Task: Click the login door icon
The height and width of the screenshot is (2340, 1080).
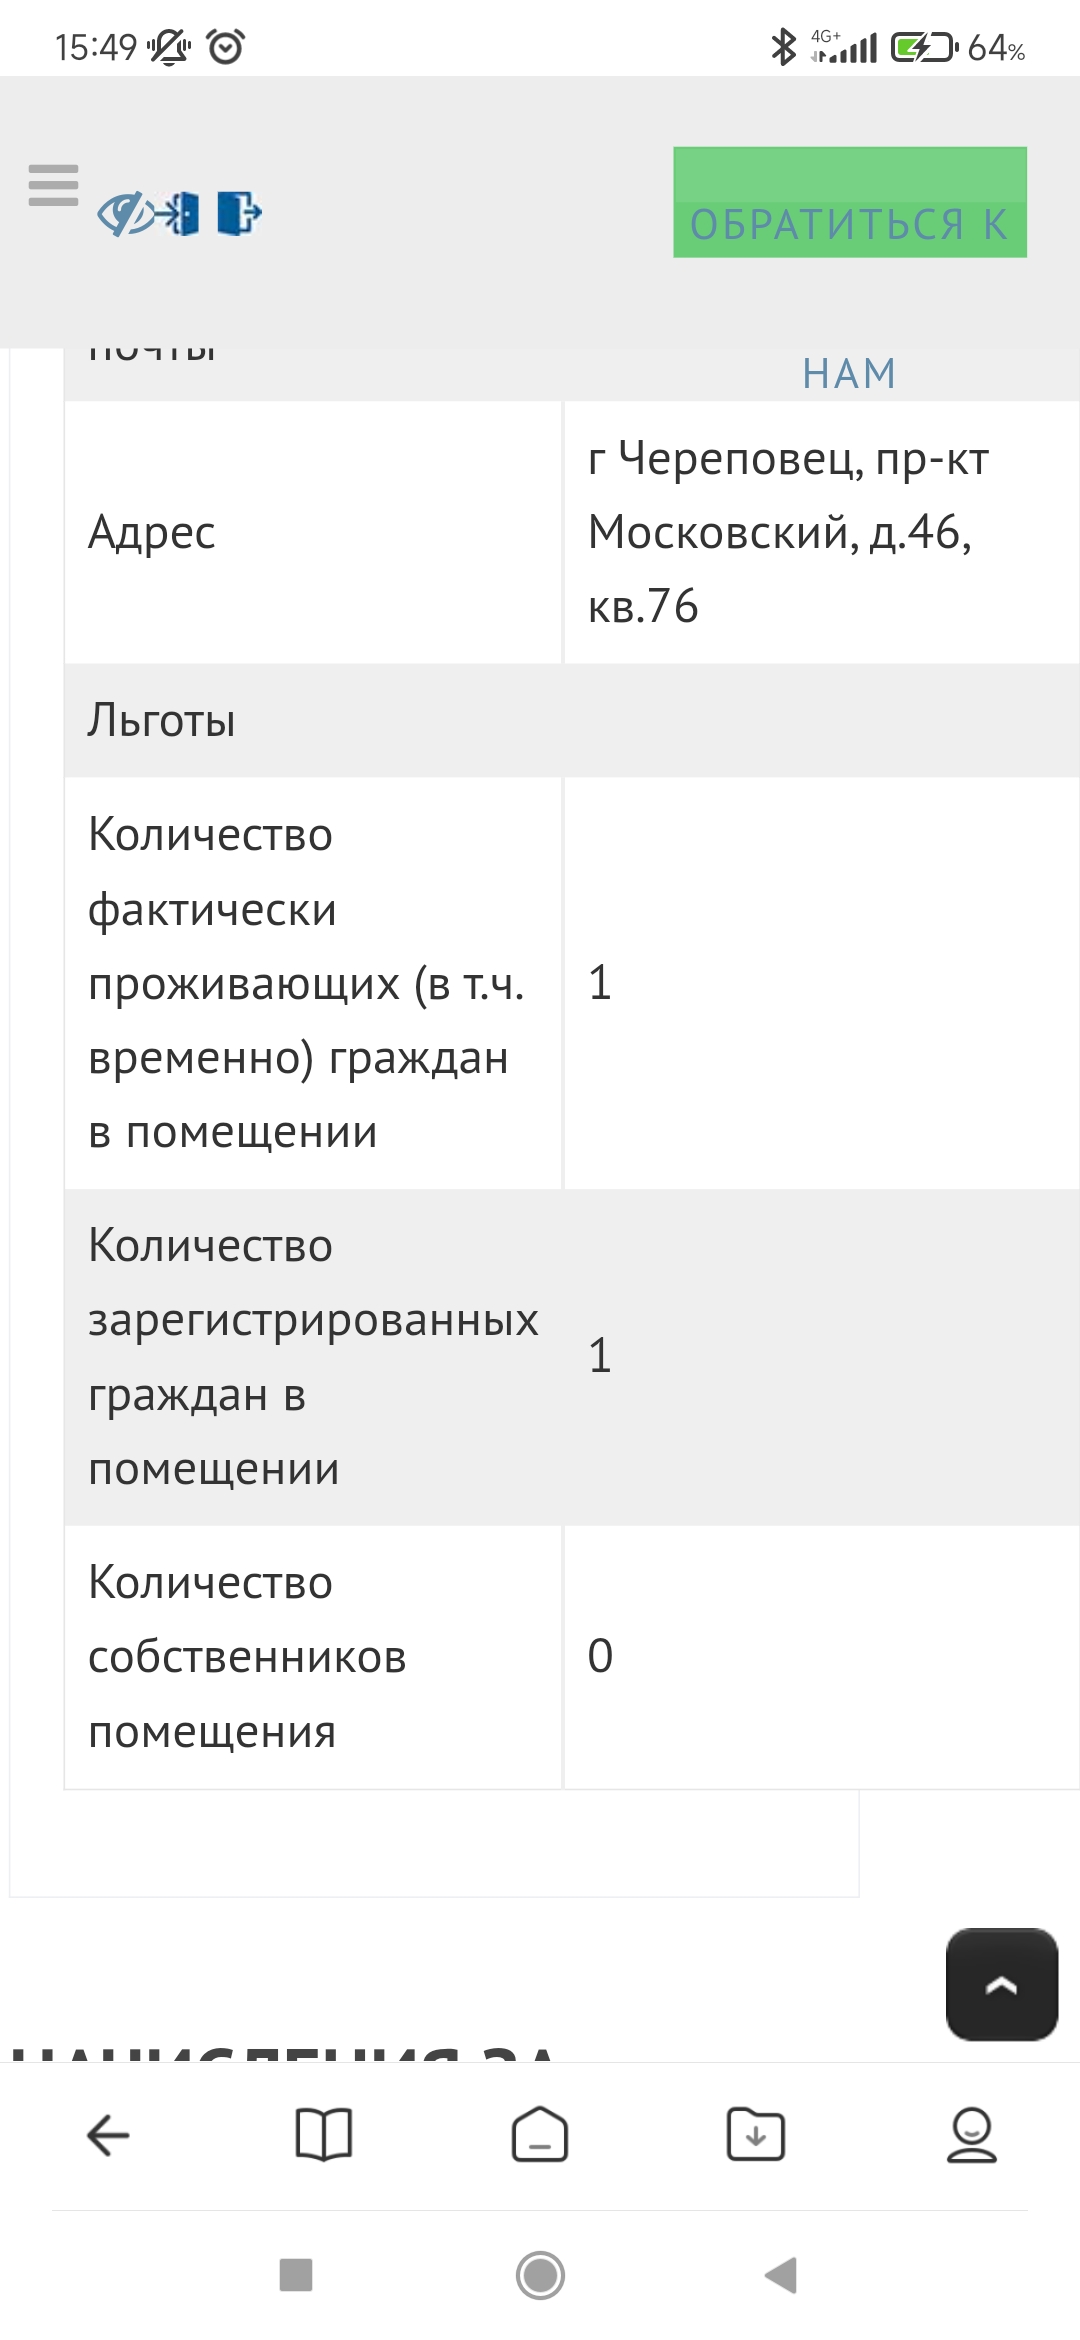Action: [x=180, y=214]
